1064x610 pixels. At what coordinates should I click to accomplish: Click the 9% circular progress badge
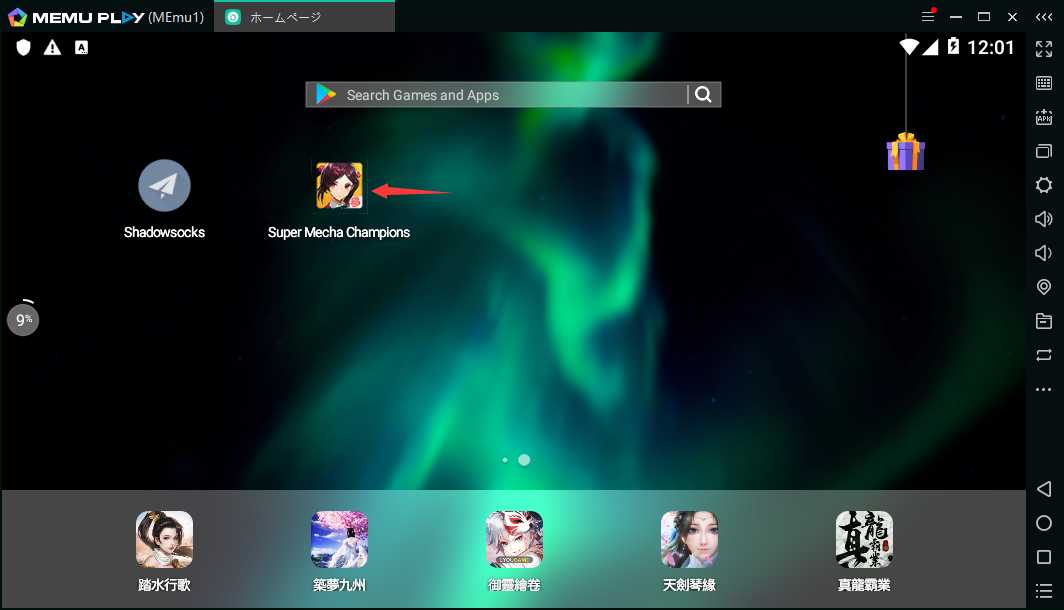[x=22, y=319]
